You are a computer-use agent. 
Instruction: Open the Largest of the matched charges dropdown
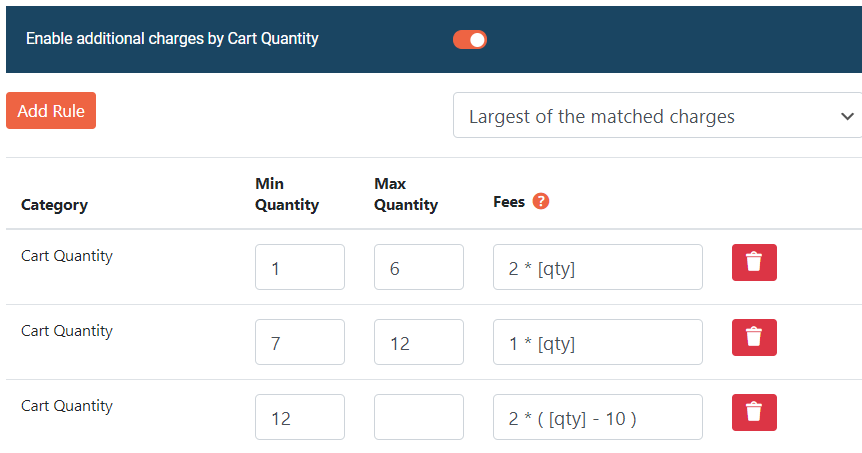(657, 116)
